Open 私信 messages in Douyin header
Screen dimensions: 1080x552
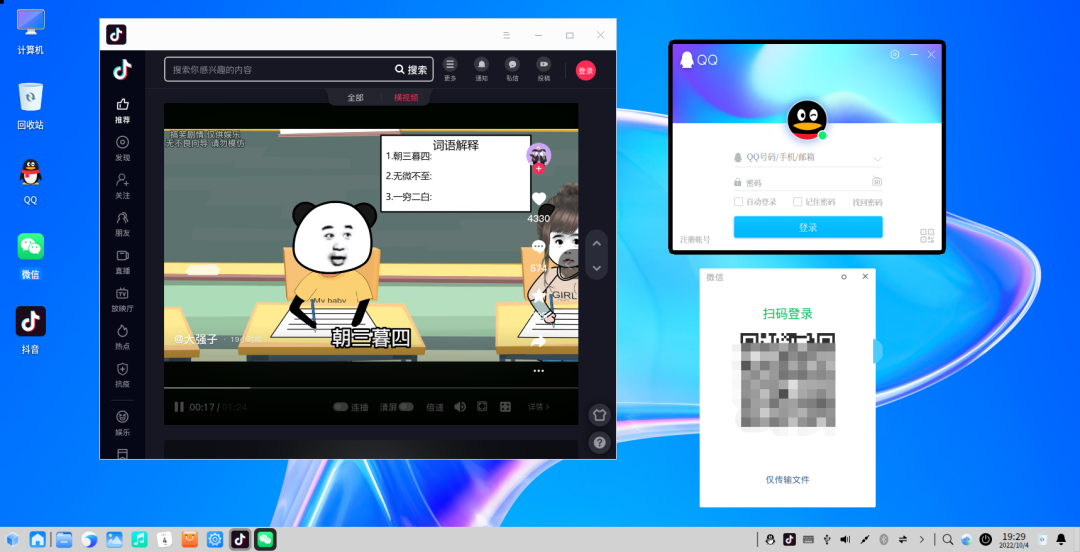point(512,65)
